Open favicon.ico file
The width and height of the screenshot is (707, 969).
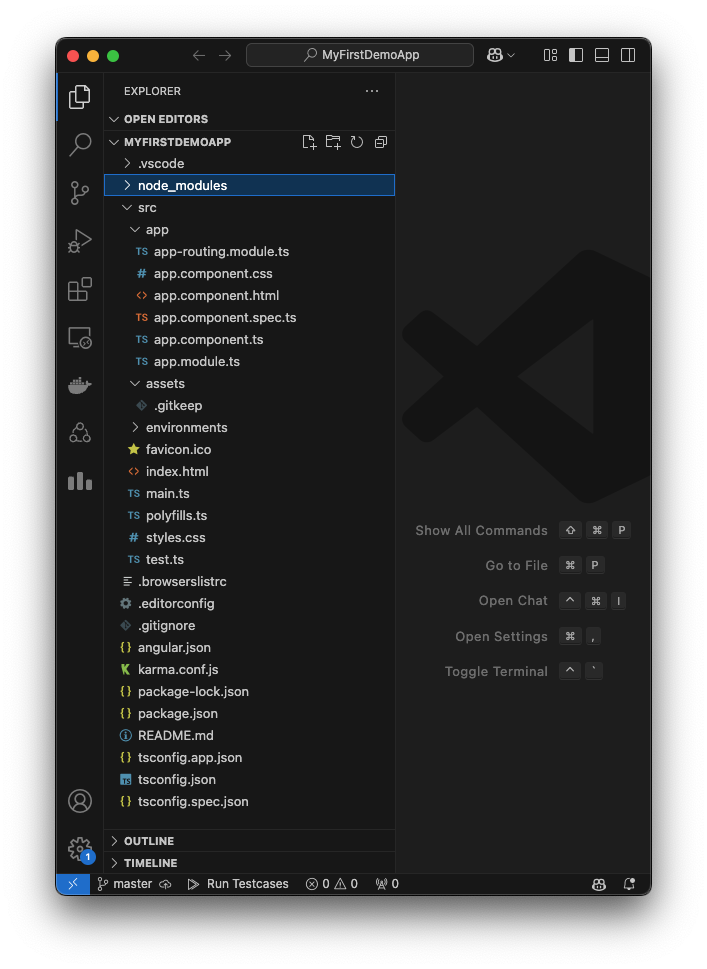250,449
